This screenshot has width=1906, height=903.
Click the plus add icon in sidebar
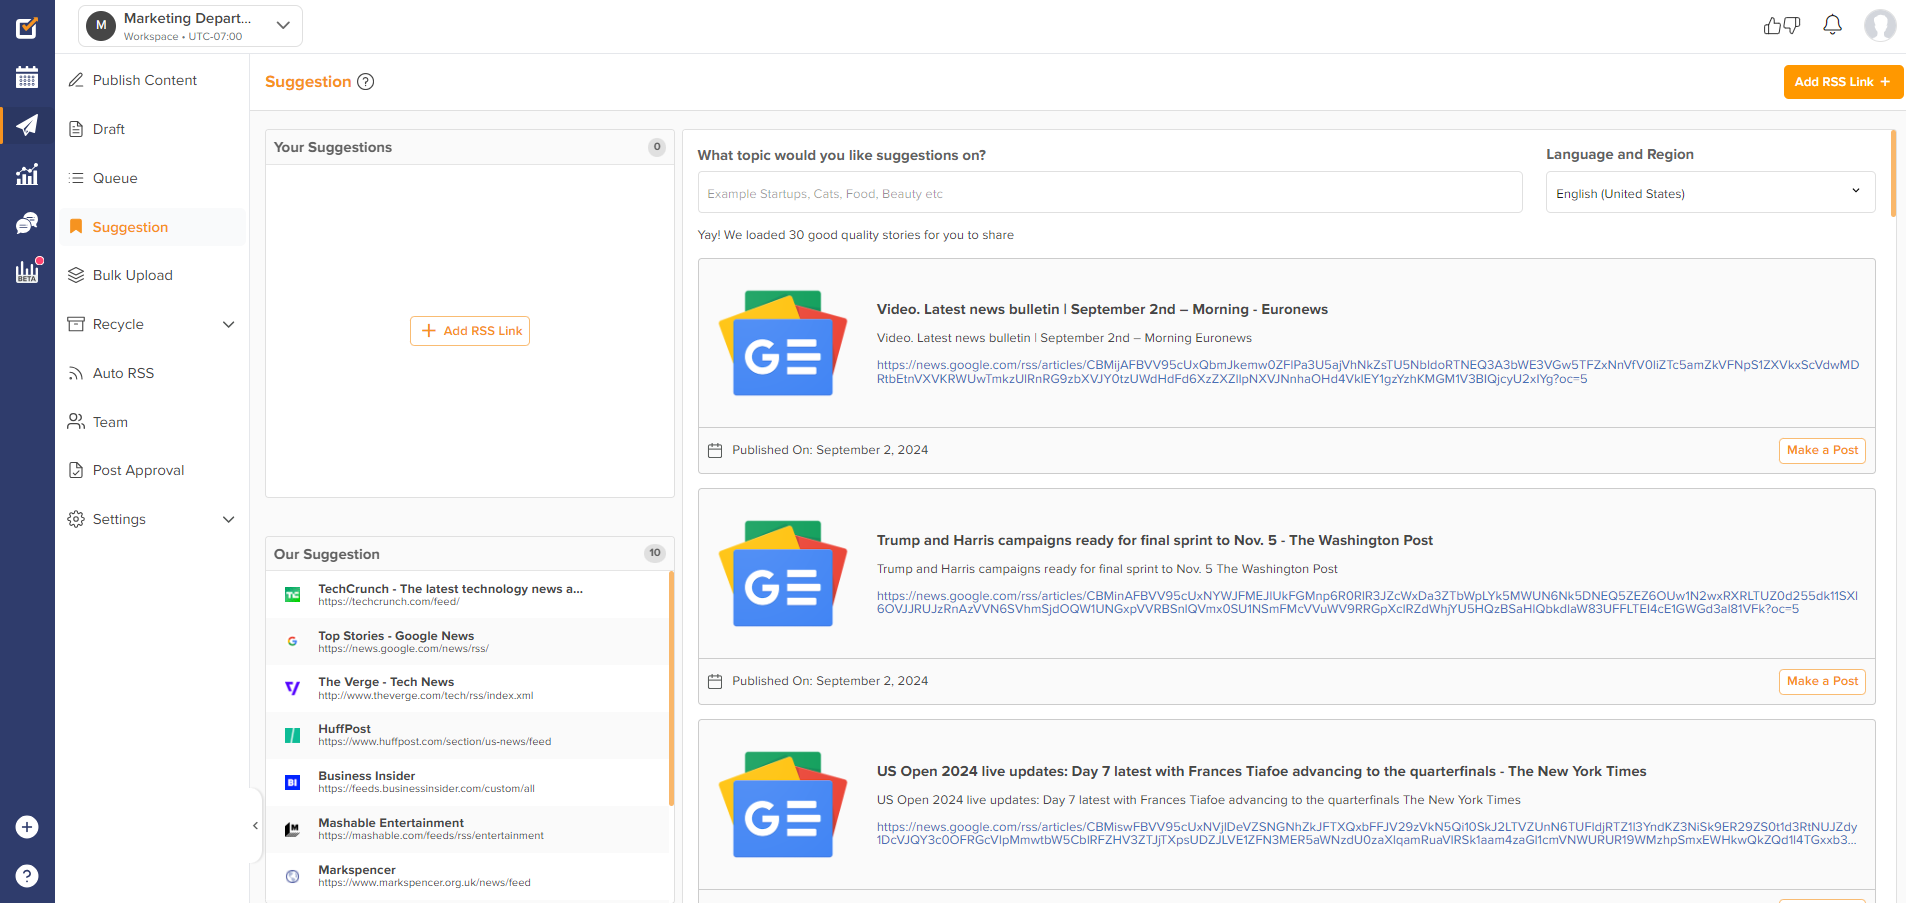tap(27, 827)
